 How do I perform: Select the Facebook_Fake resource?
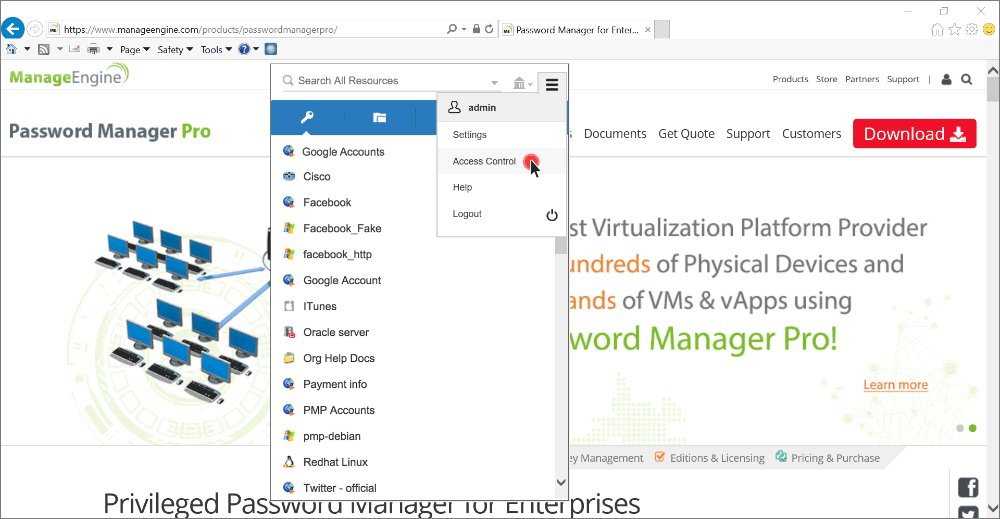tap(342, 228)
